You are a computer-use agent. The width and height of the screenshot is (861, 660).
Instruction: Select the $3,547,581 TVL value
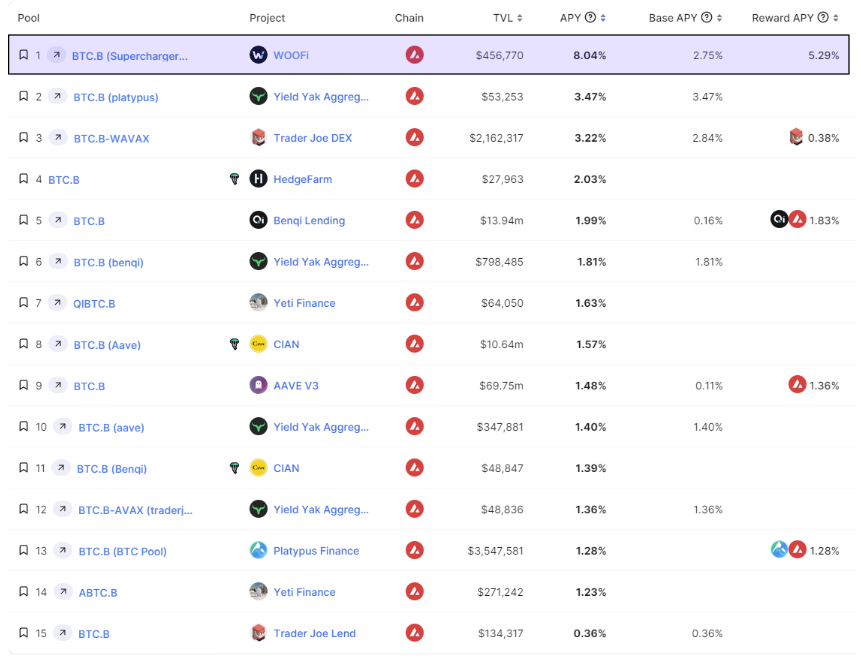tap(495, 551)
